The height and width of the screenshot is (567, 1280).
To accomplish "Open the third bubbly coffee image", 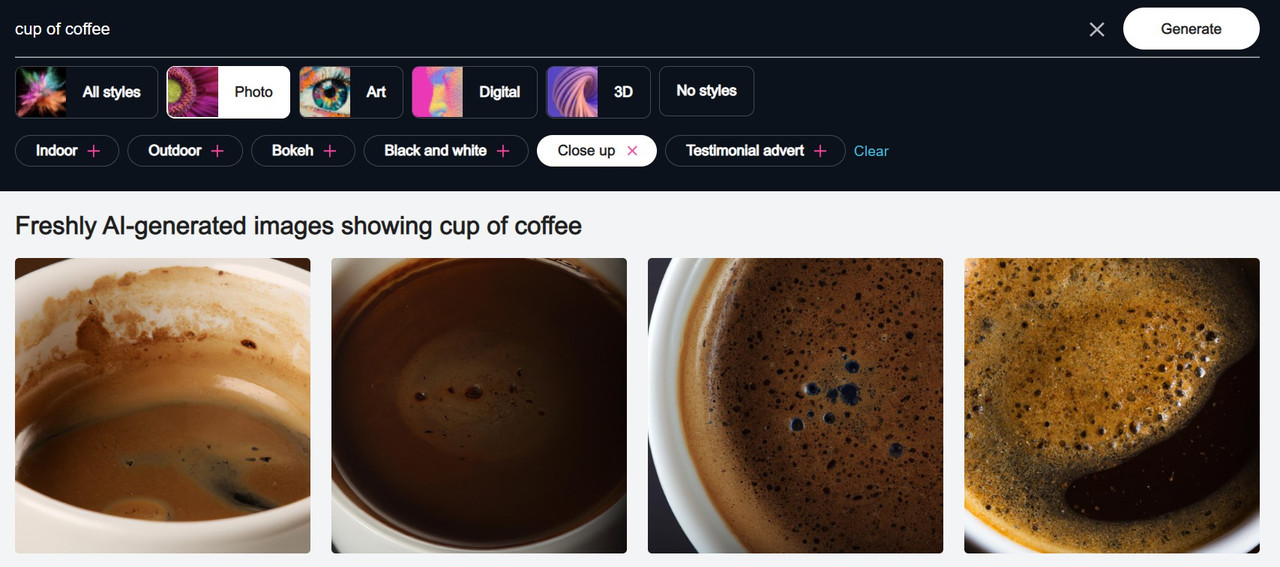I will pyautogui.click(x=796, y=405).
